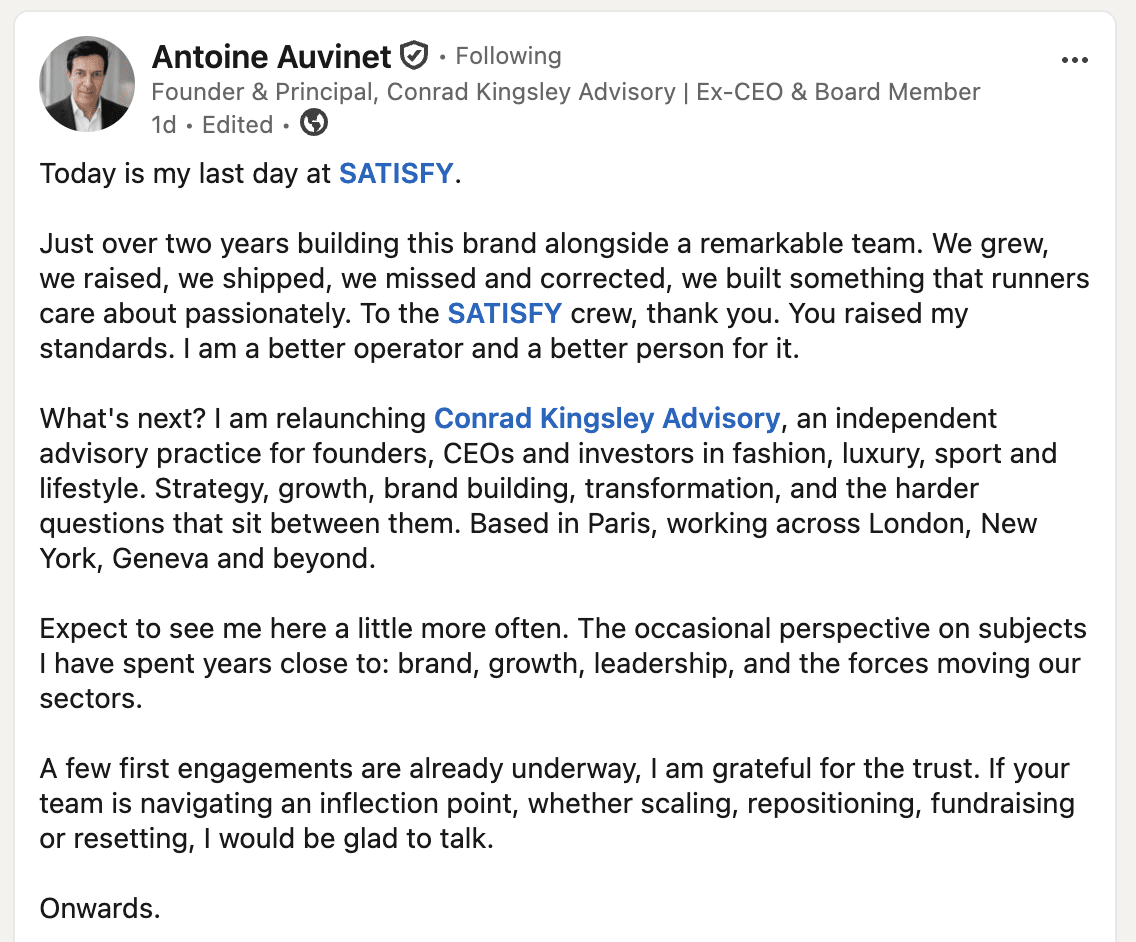
Task: Click the 'Based in Paris' sentence
Action: 538,541
